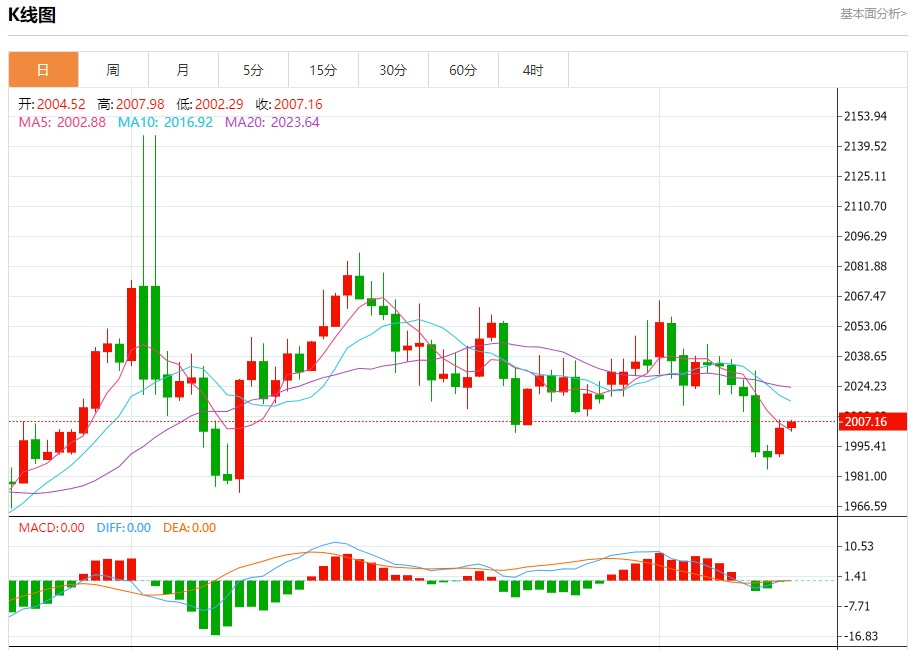Click the 2125.11 price axis label

pos(865,176)
